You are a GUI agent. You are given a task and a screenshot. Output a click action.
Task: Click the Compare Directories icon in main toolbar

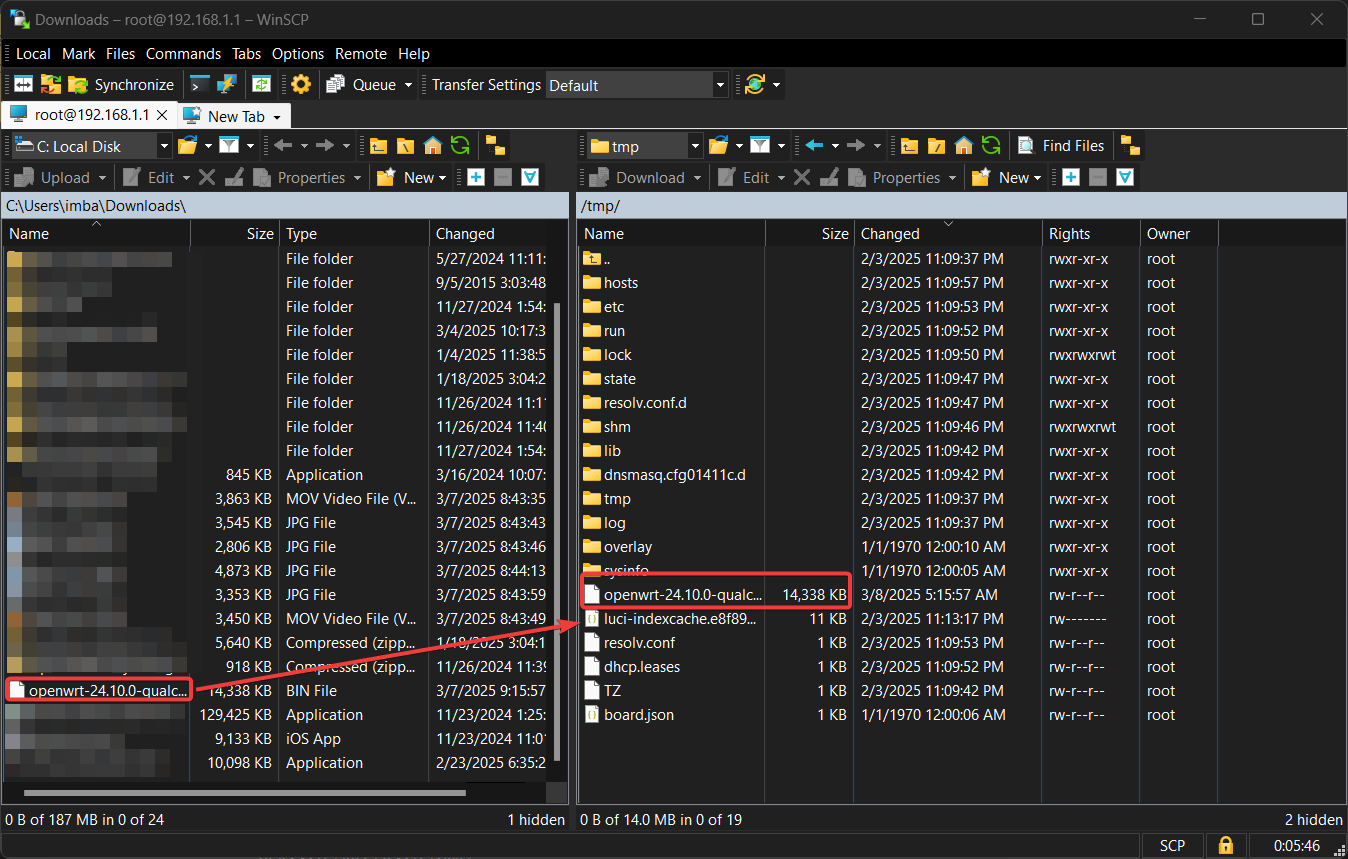[x=23, y=85]
